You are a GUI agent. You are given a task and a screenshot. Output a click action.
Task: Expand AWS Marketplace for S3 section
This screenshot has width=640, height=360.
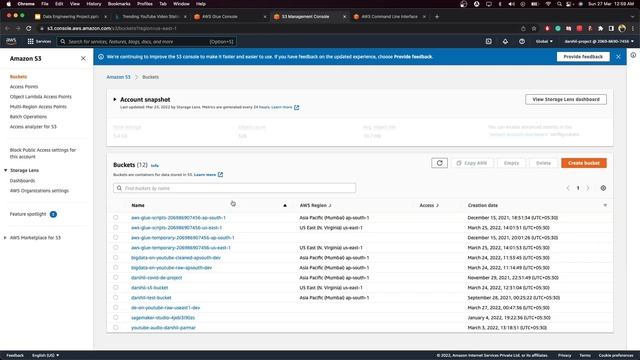5,238
